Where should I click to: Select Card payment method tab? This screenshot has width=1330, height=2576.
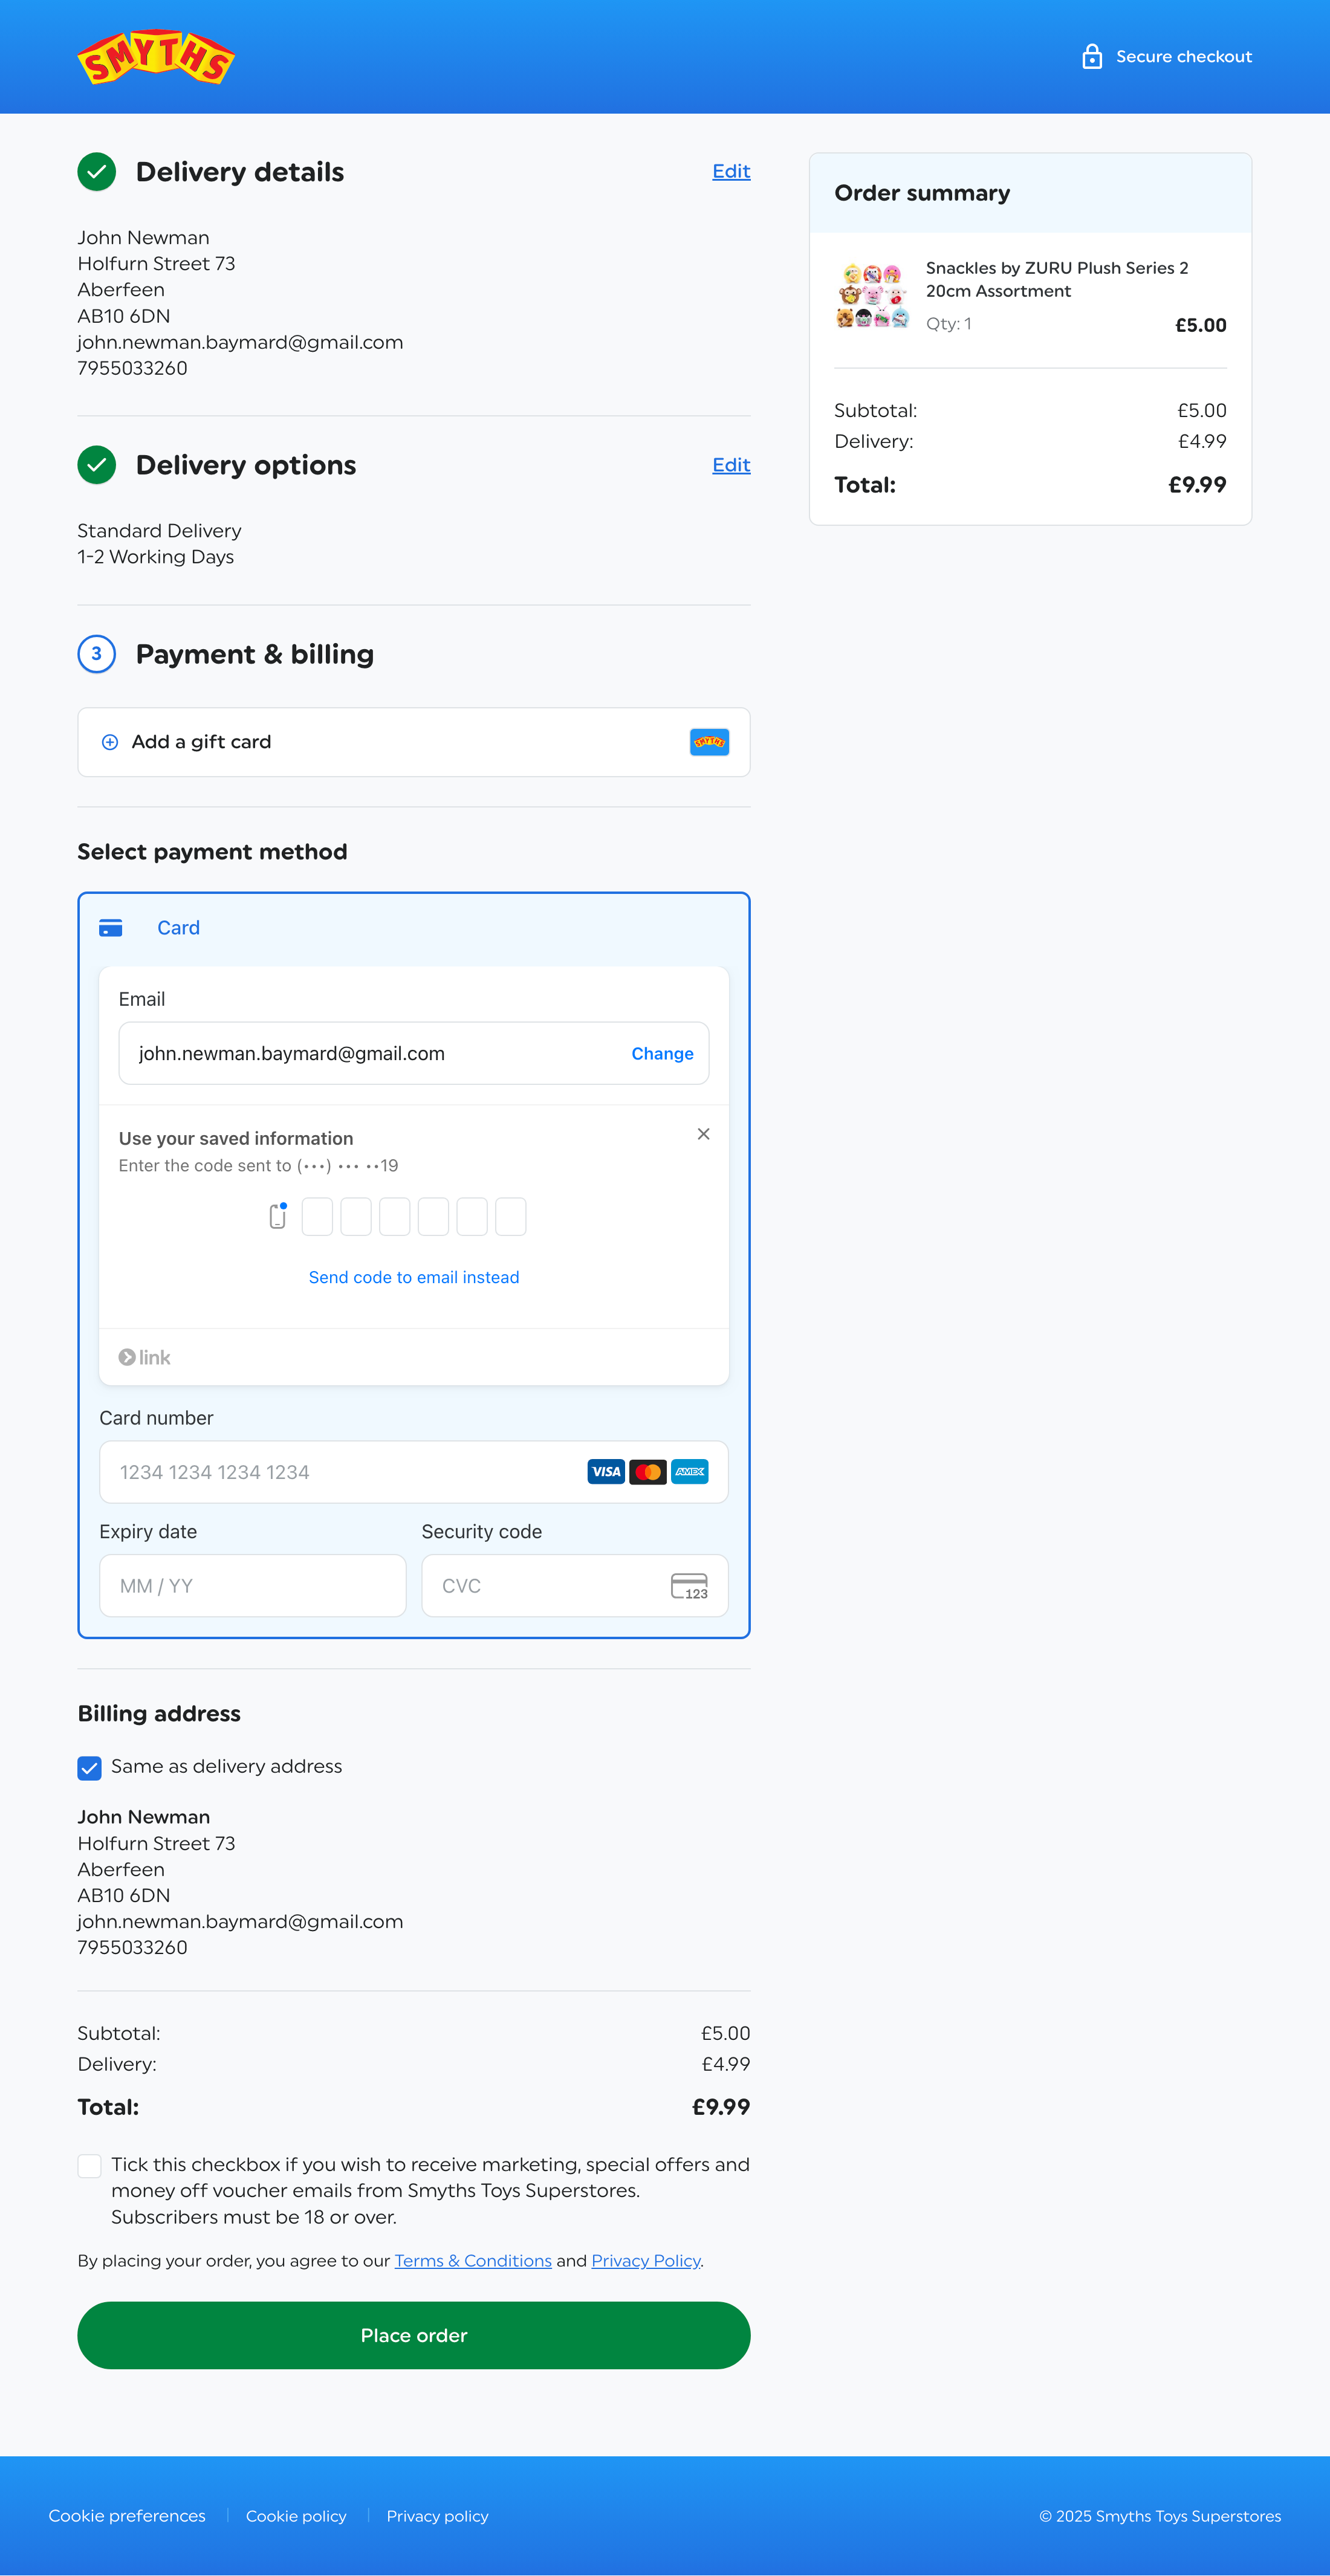178,928
